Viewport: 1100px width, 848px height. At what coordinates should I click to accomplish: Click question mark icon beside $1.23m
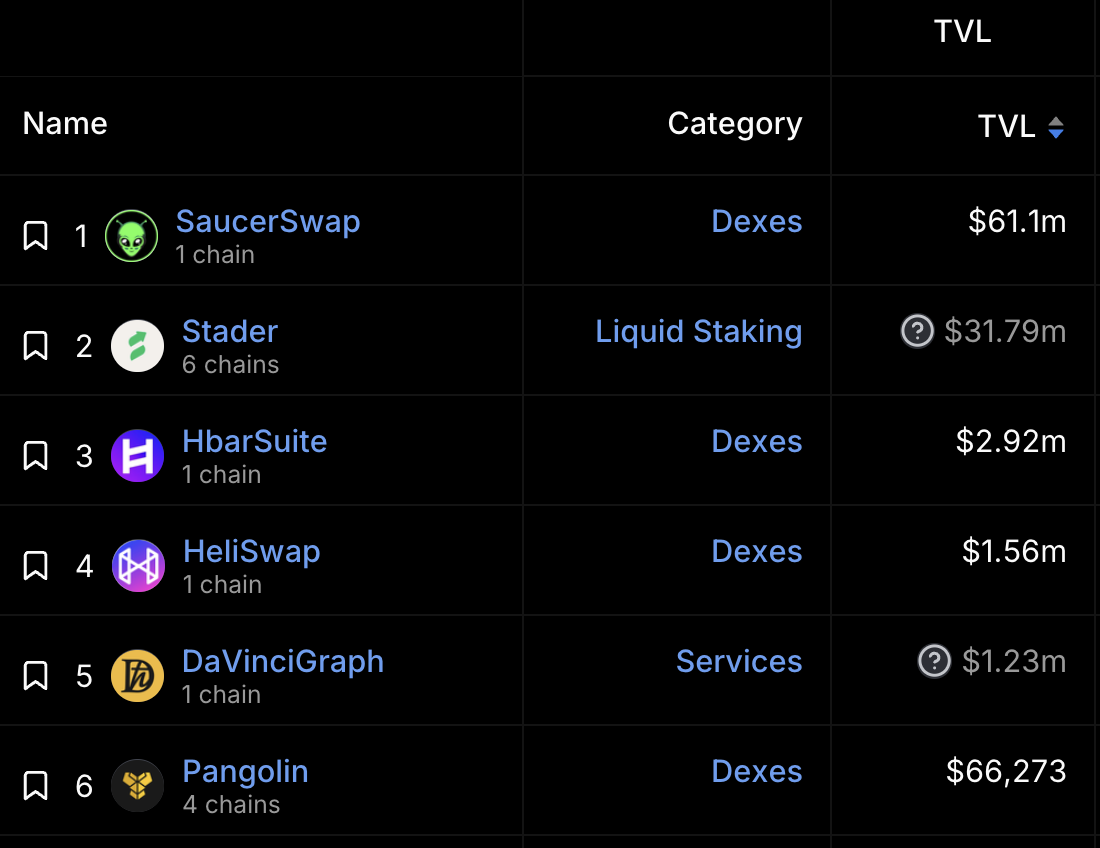tap(934, 661)
